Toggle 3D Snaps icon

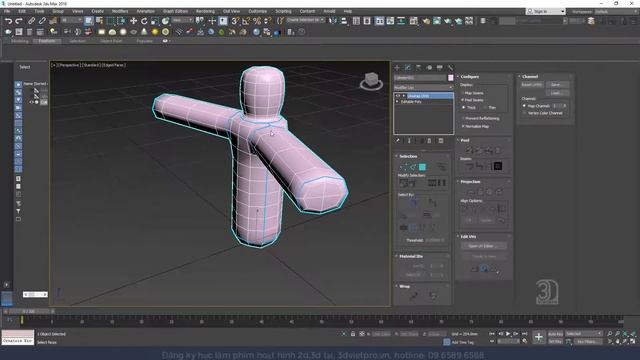coord(235,21)
